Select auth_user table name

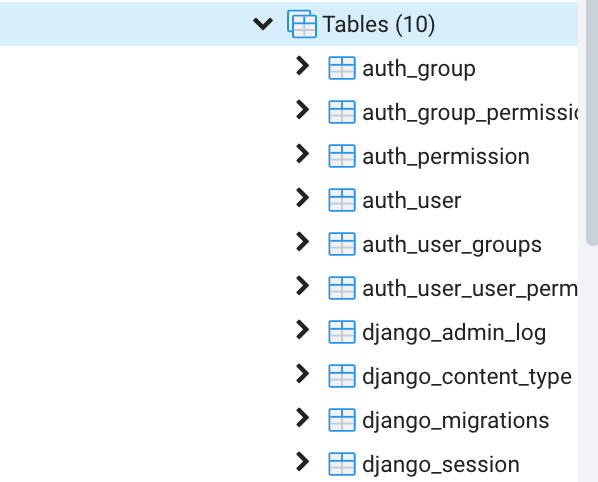412,201
